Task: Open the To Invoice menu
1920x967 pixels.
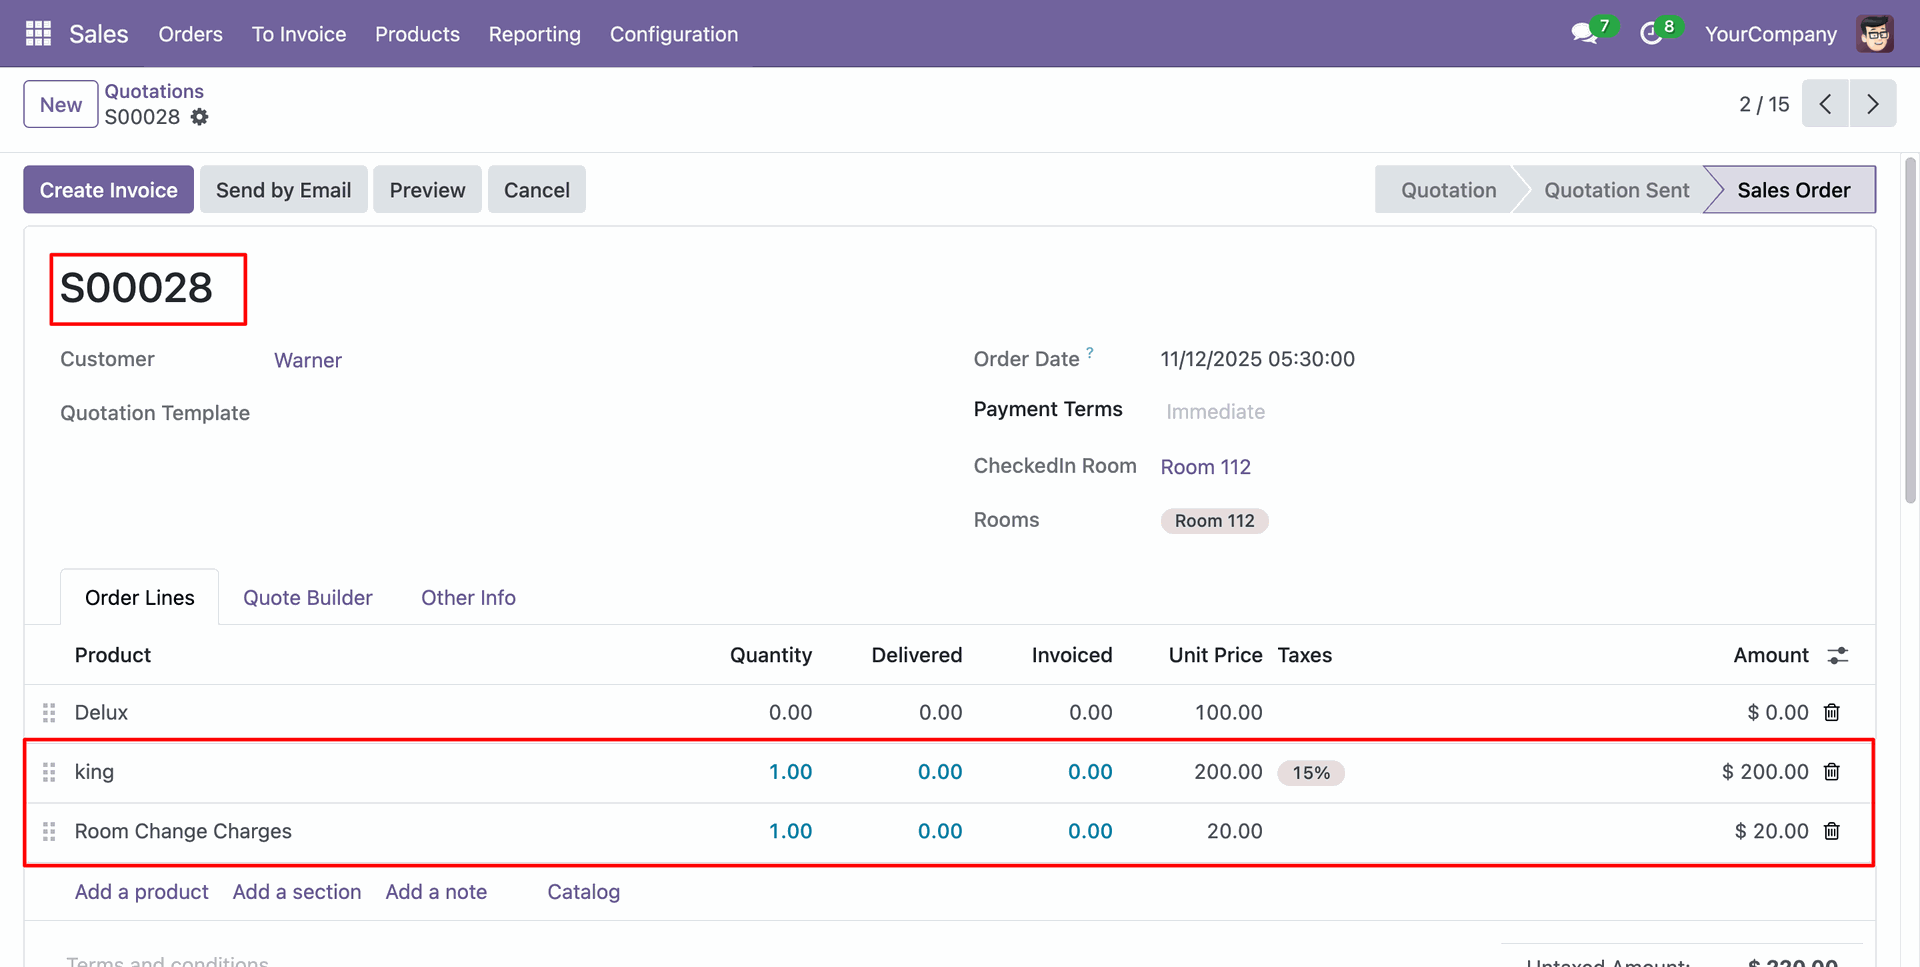Action: pyautogui.click(x=299, y=34)
